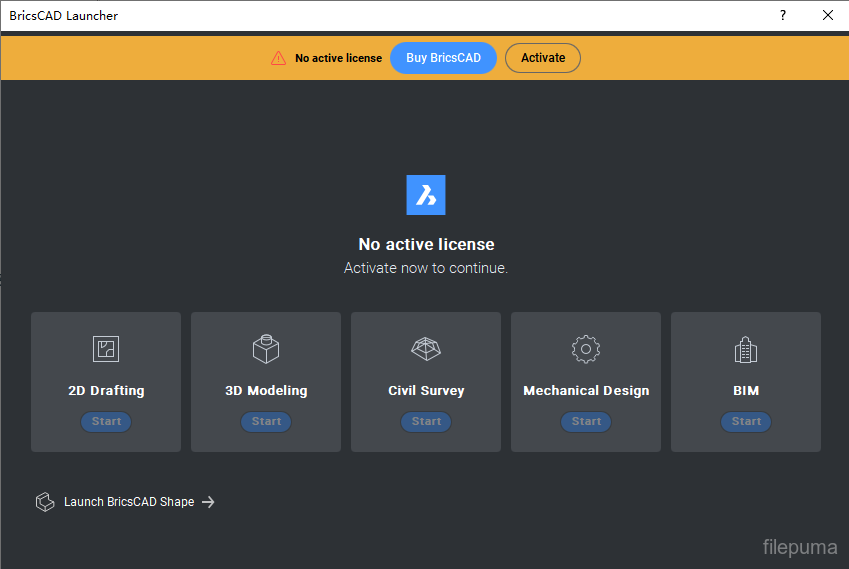
Task: Start the BIM workspace
Action: click(x=746, y=422)
